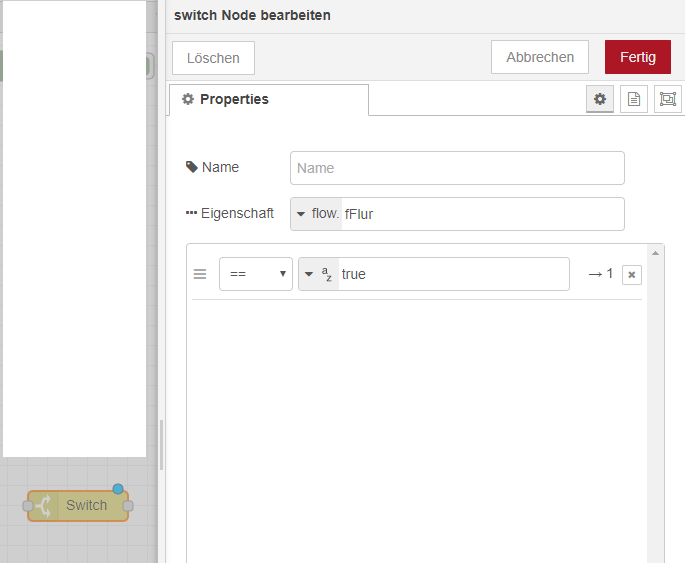
Task: Confirm changes with the Fertig button
Action: coord(637,57)
